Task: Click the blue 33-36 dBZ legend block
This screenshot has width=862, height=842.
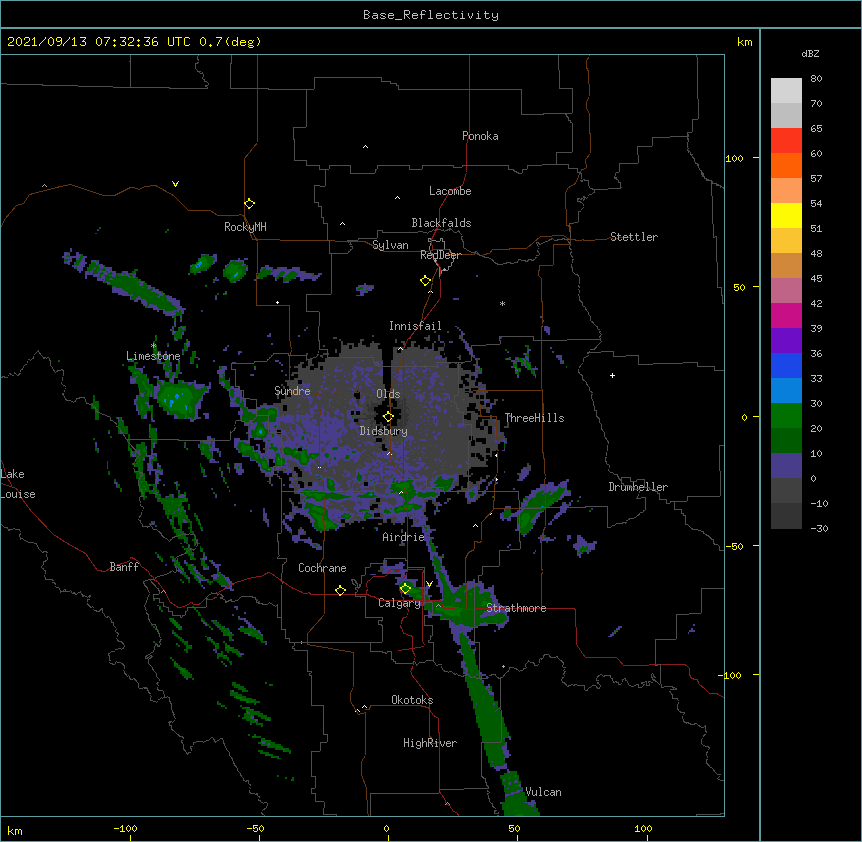Action: (786, 365)
